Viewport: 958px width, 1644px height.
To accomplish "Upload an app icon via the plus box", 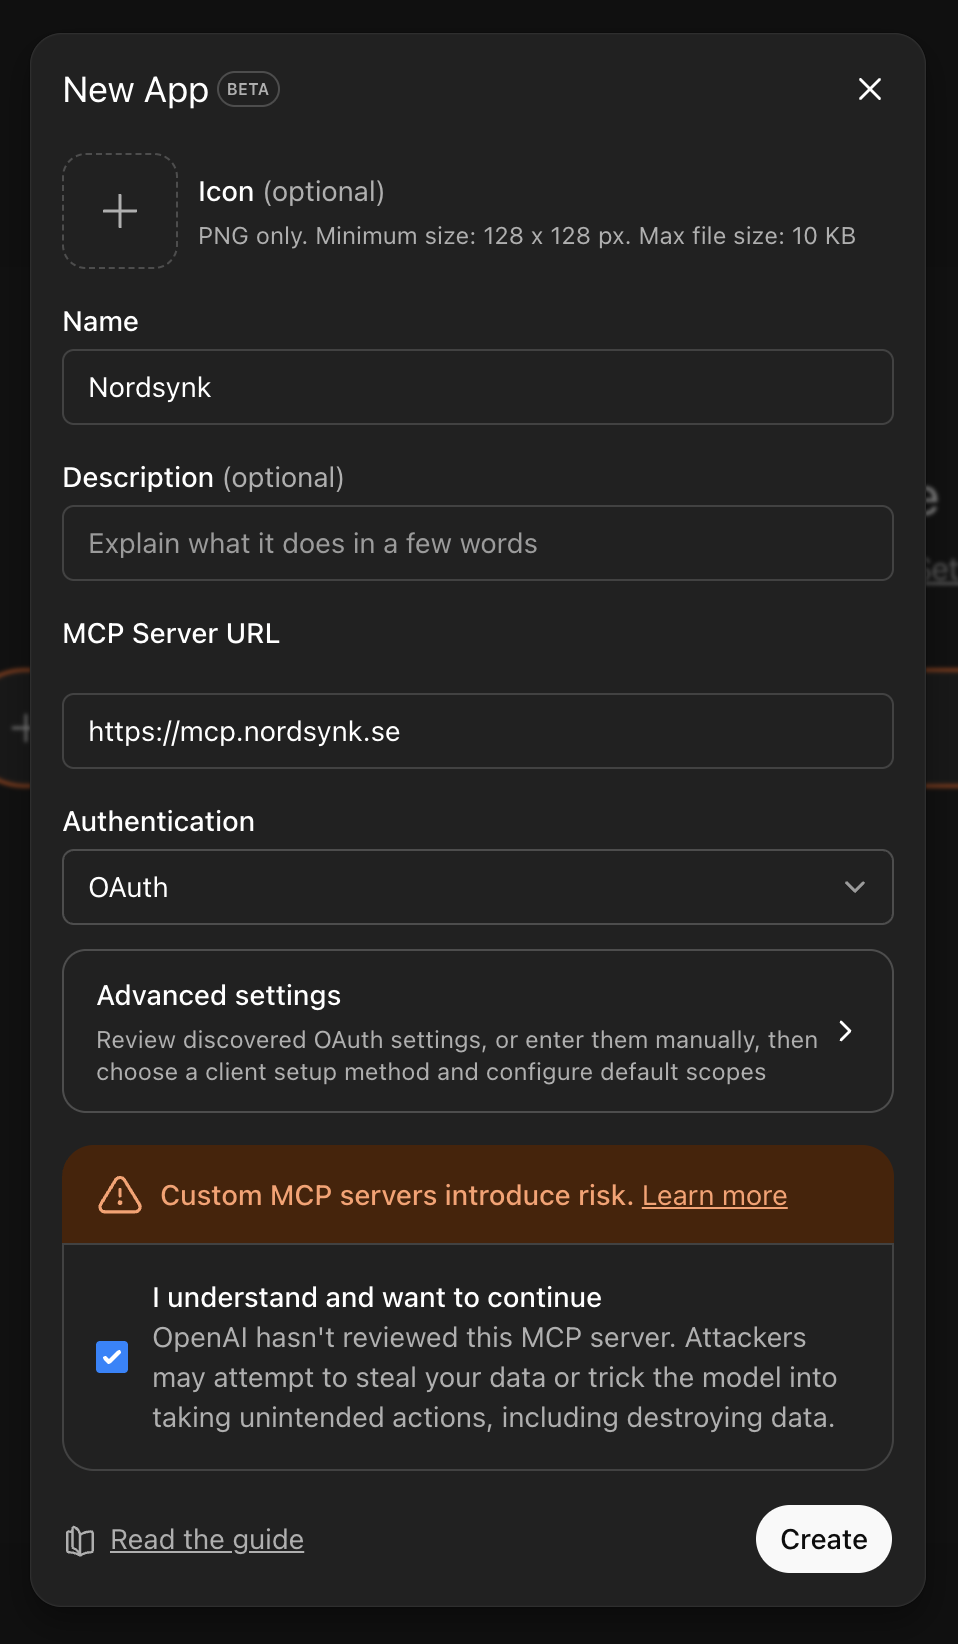I will (120, 211).
